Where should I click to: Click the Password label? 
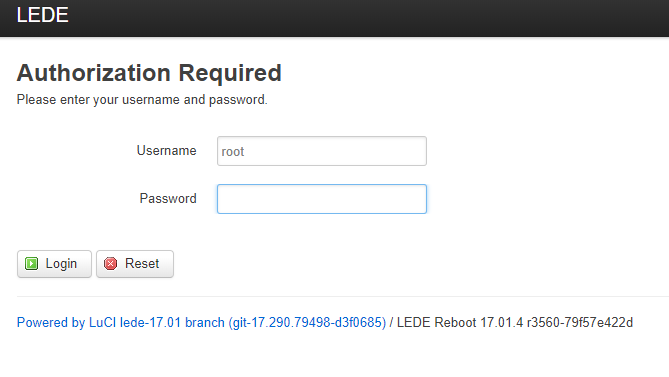(x=168, y=198)
